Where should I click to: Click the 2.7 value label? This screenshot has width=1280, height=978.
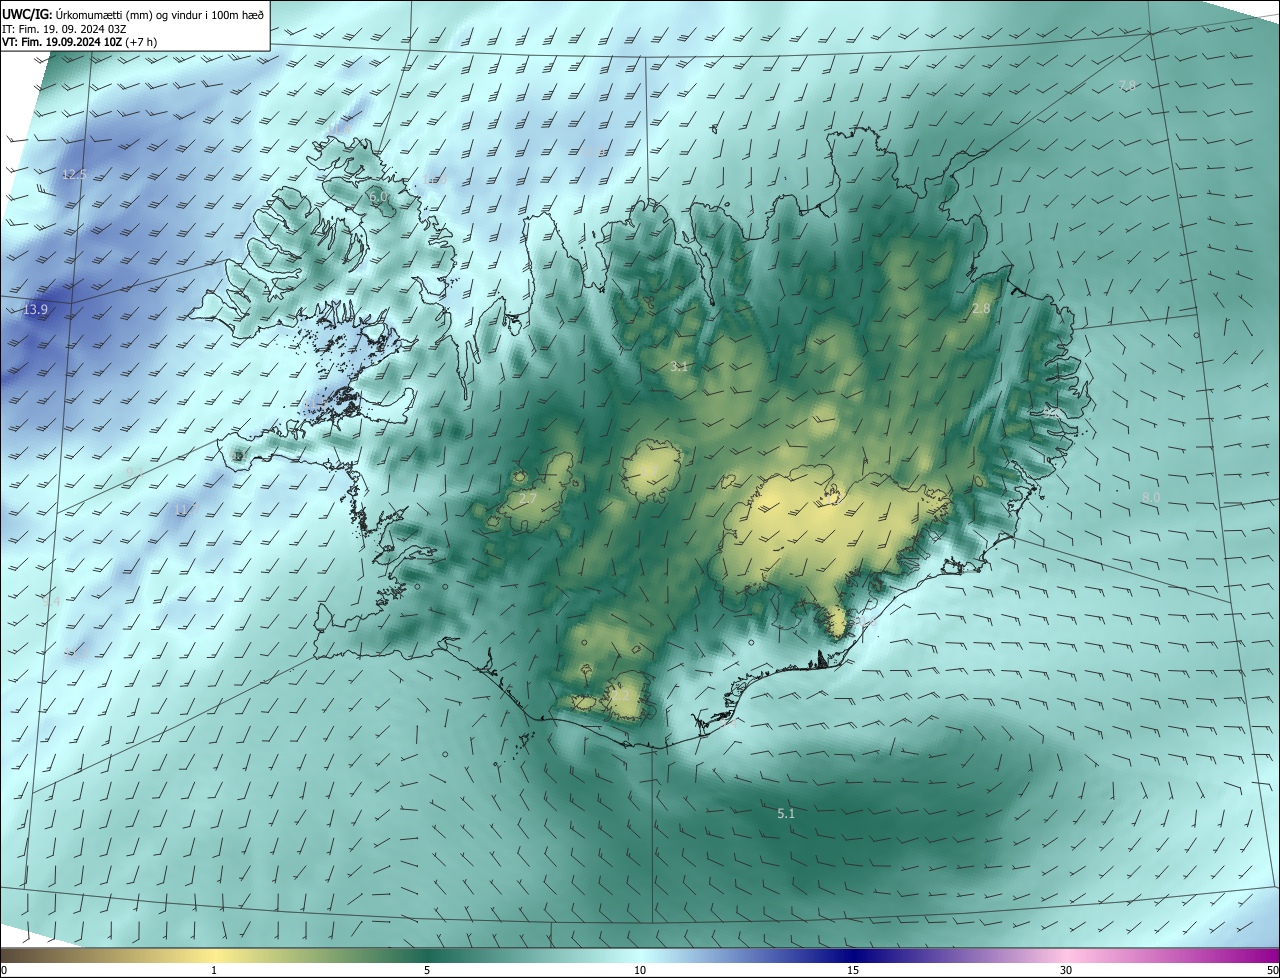point(529,498)
